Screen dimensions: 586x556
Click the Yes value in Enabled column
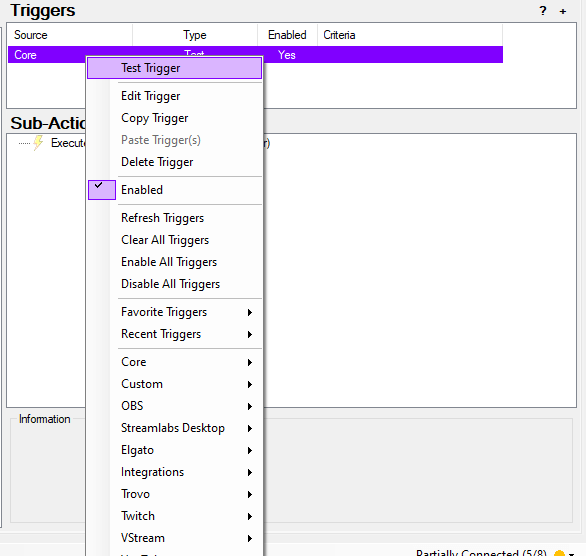[287, 55]
